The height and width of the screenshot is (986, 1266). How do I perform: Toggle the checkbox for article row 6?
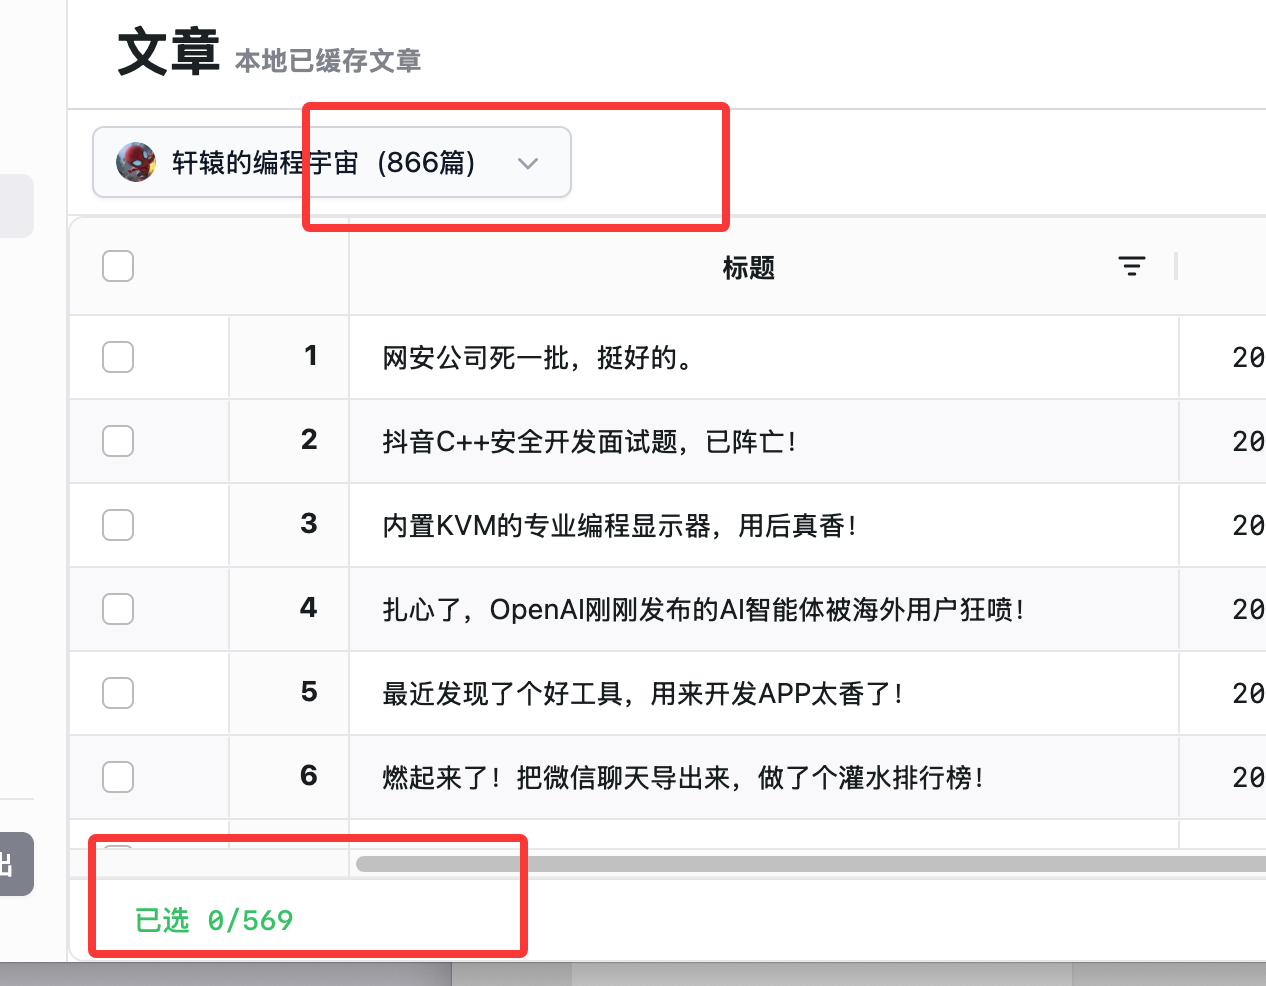click(118, 777)
